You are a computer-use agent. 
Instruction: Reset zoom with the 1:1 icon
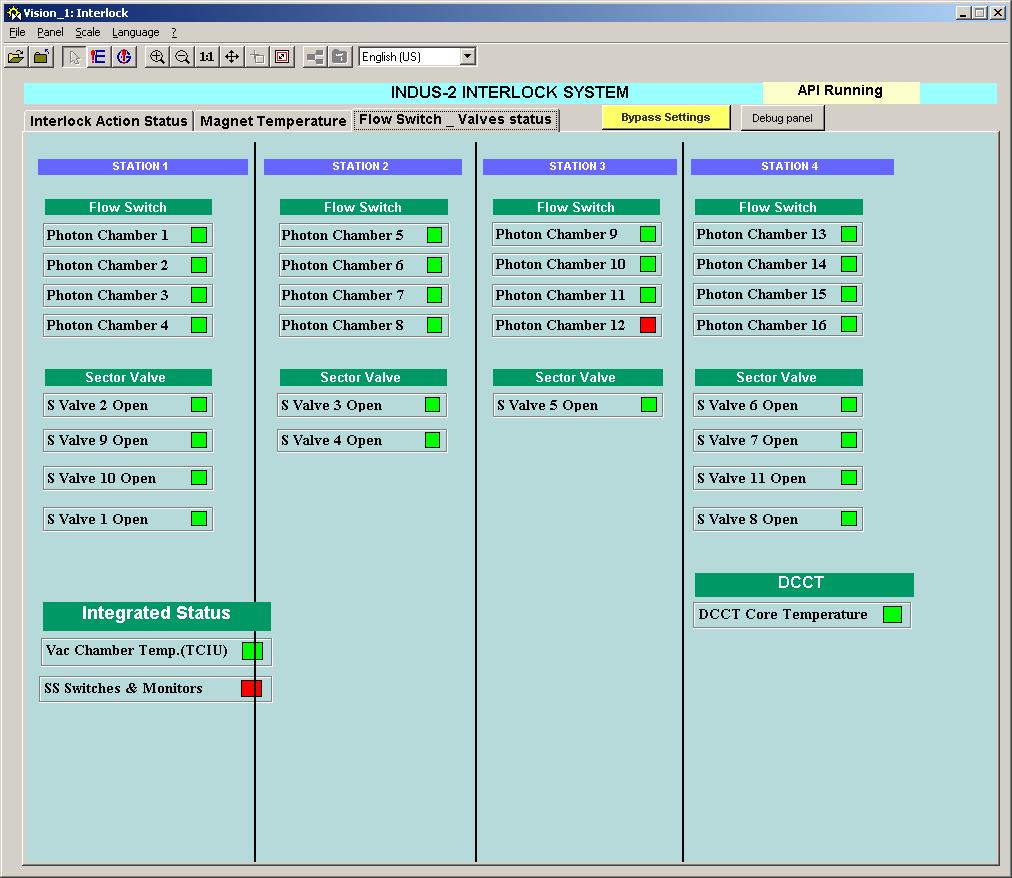tap(207, 57)
